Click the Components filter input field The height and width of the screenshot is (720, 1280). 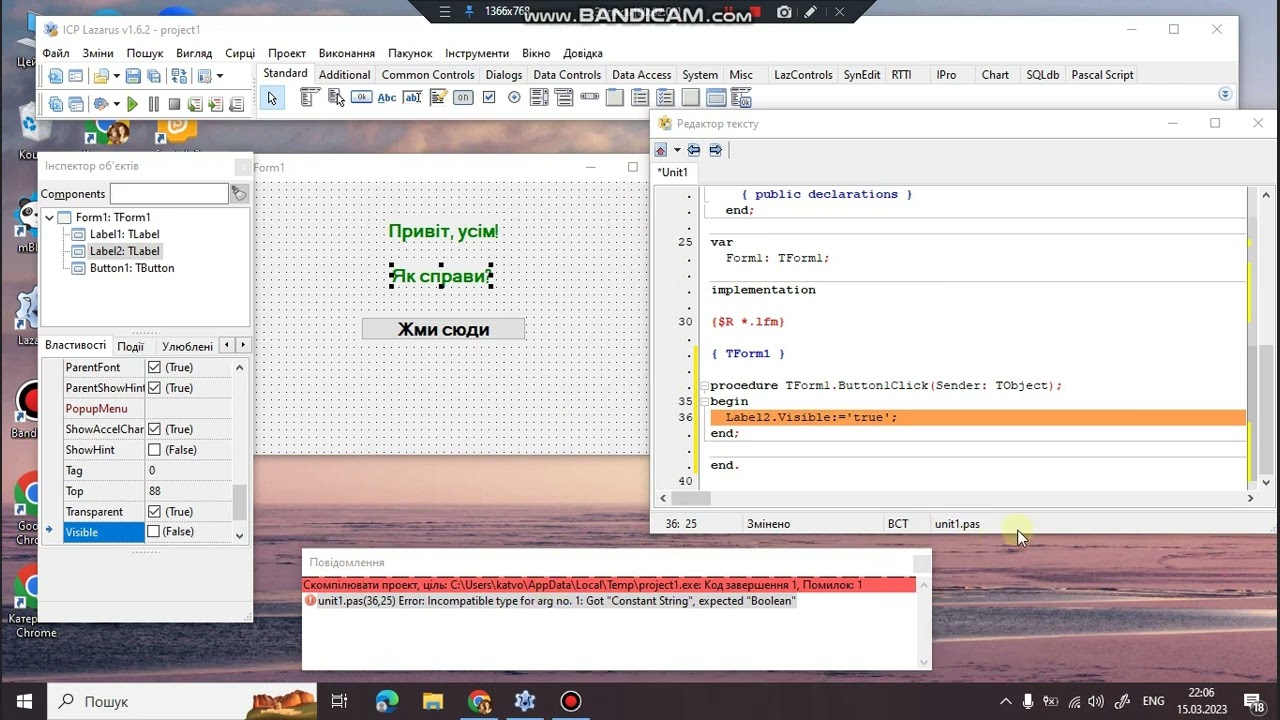(169, 194)
